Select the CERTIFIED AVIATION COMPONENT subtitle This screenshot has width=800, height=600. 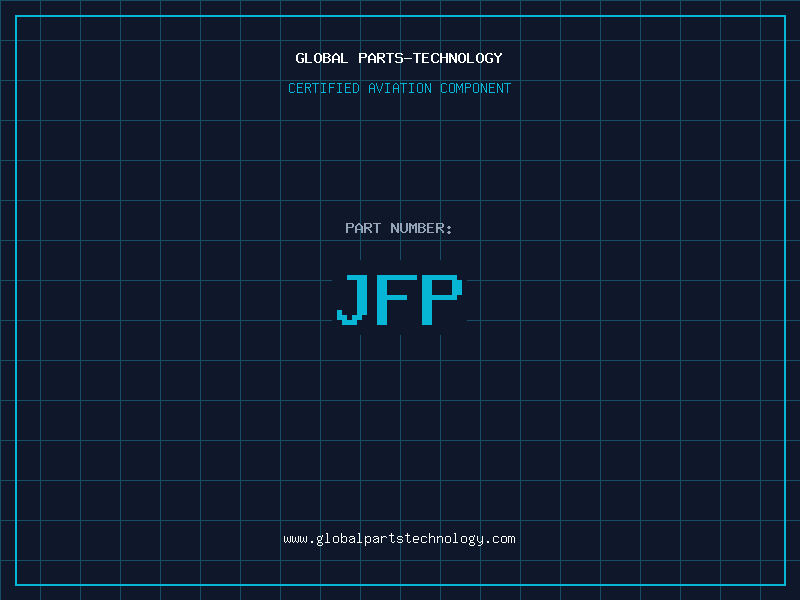coord(399,88)
